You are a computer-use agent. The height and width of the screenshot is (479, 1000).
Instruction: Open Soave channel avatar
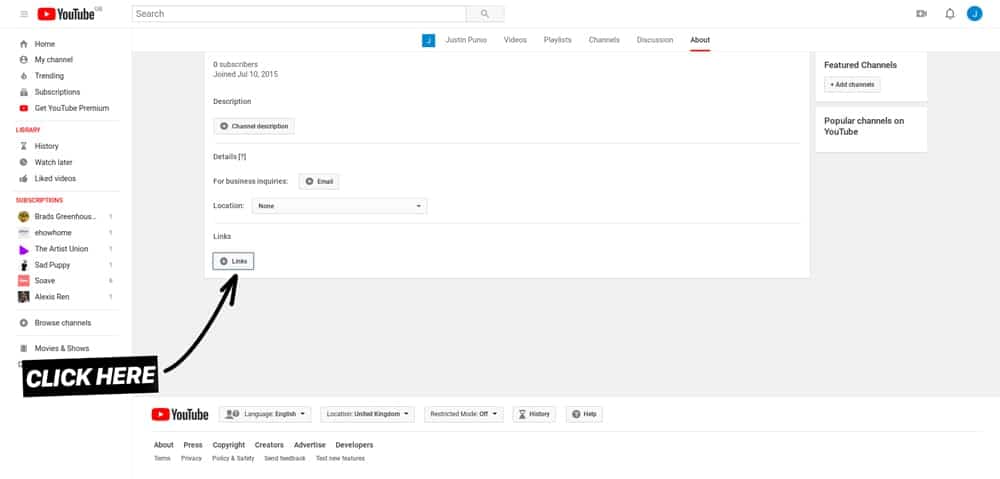(24, 281)
